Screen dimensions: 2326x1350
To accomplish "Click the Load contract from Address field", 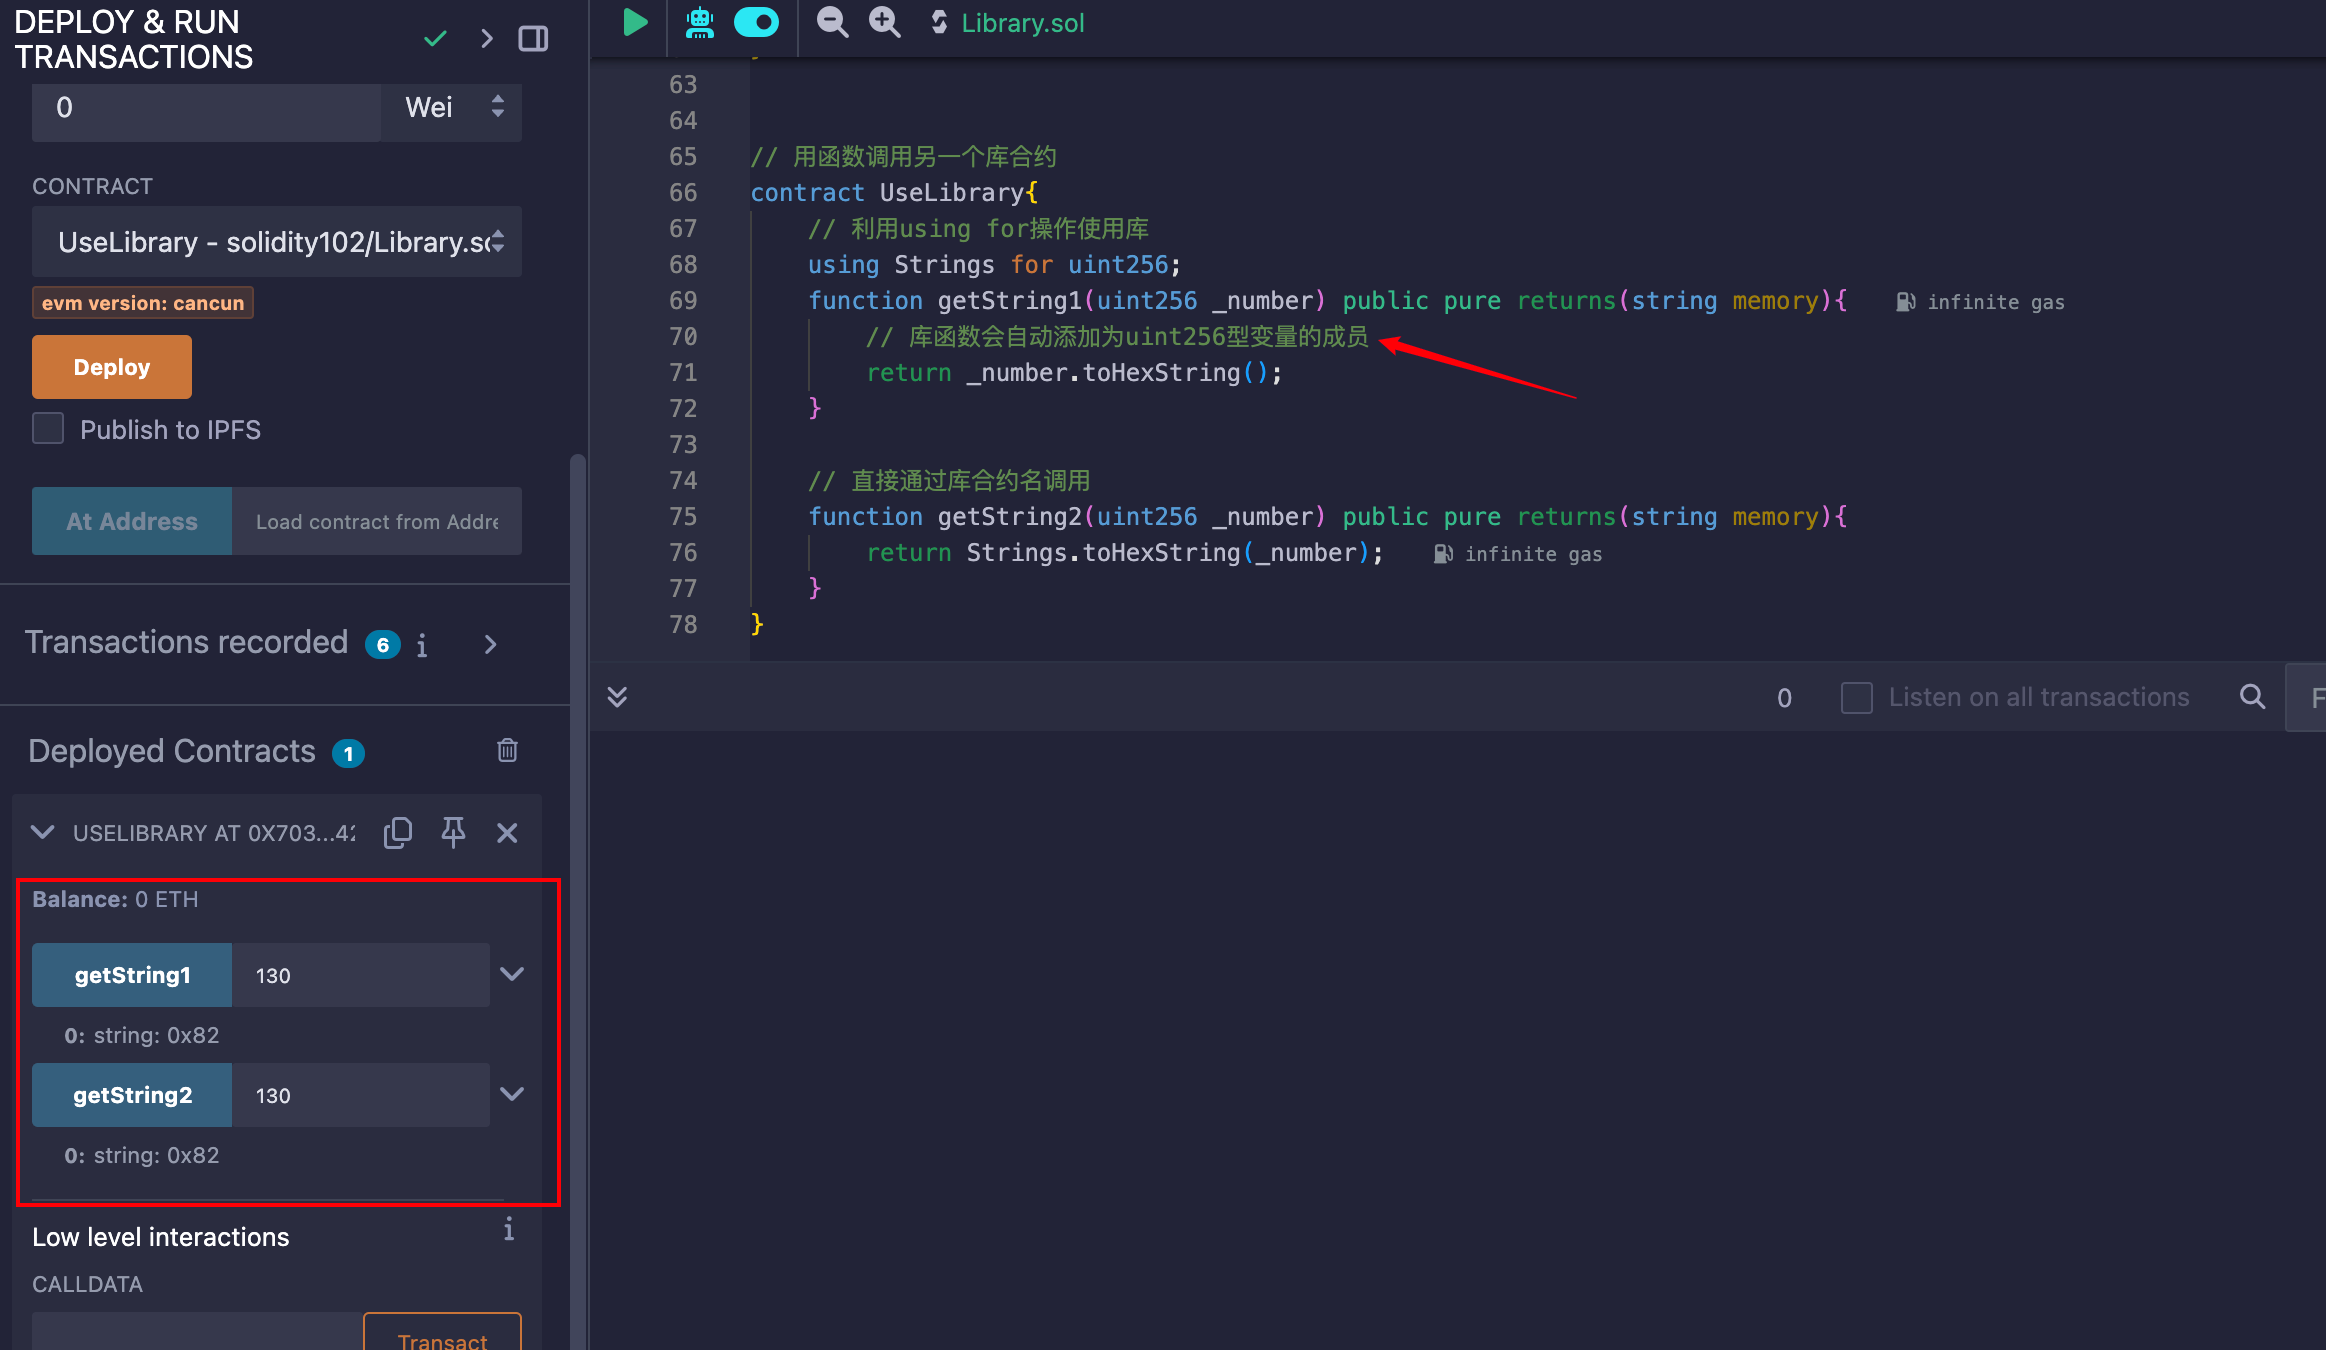I will coord(377,521).
